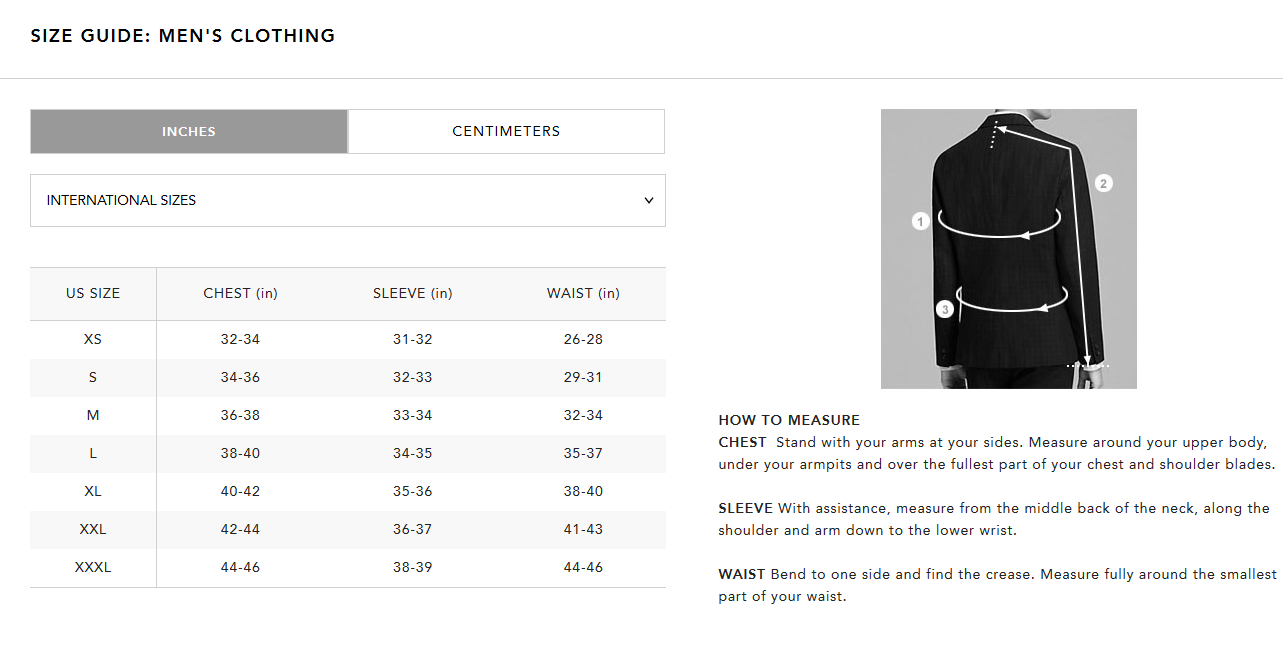Select the XS size row label

93,340
